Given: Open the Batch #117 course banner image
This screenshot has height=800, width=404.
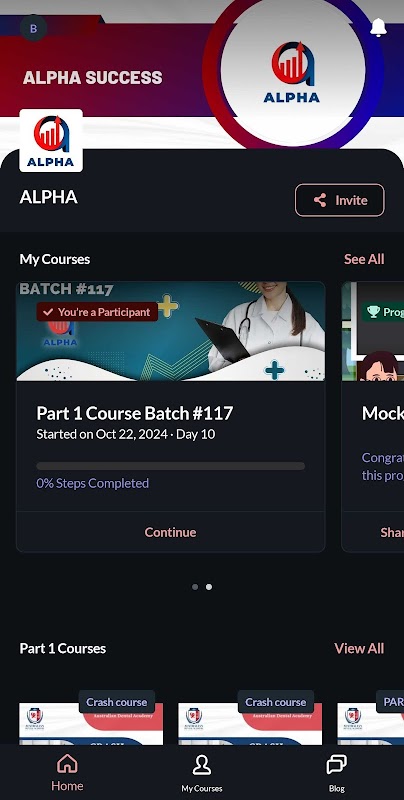Looking at the screenshot, I should click(x=170, y=331).
